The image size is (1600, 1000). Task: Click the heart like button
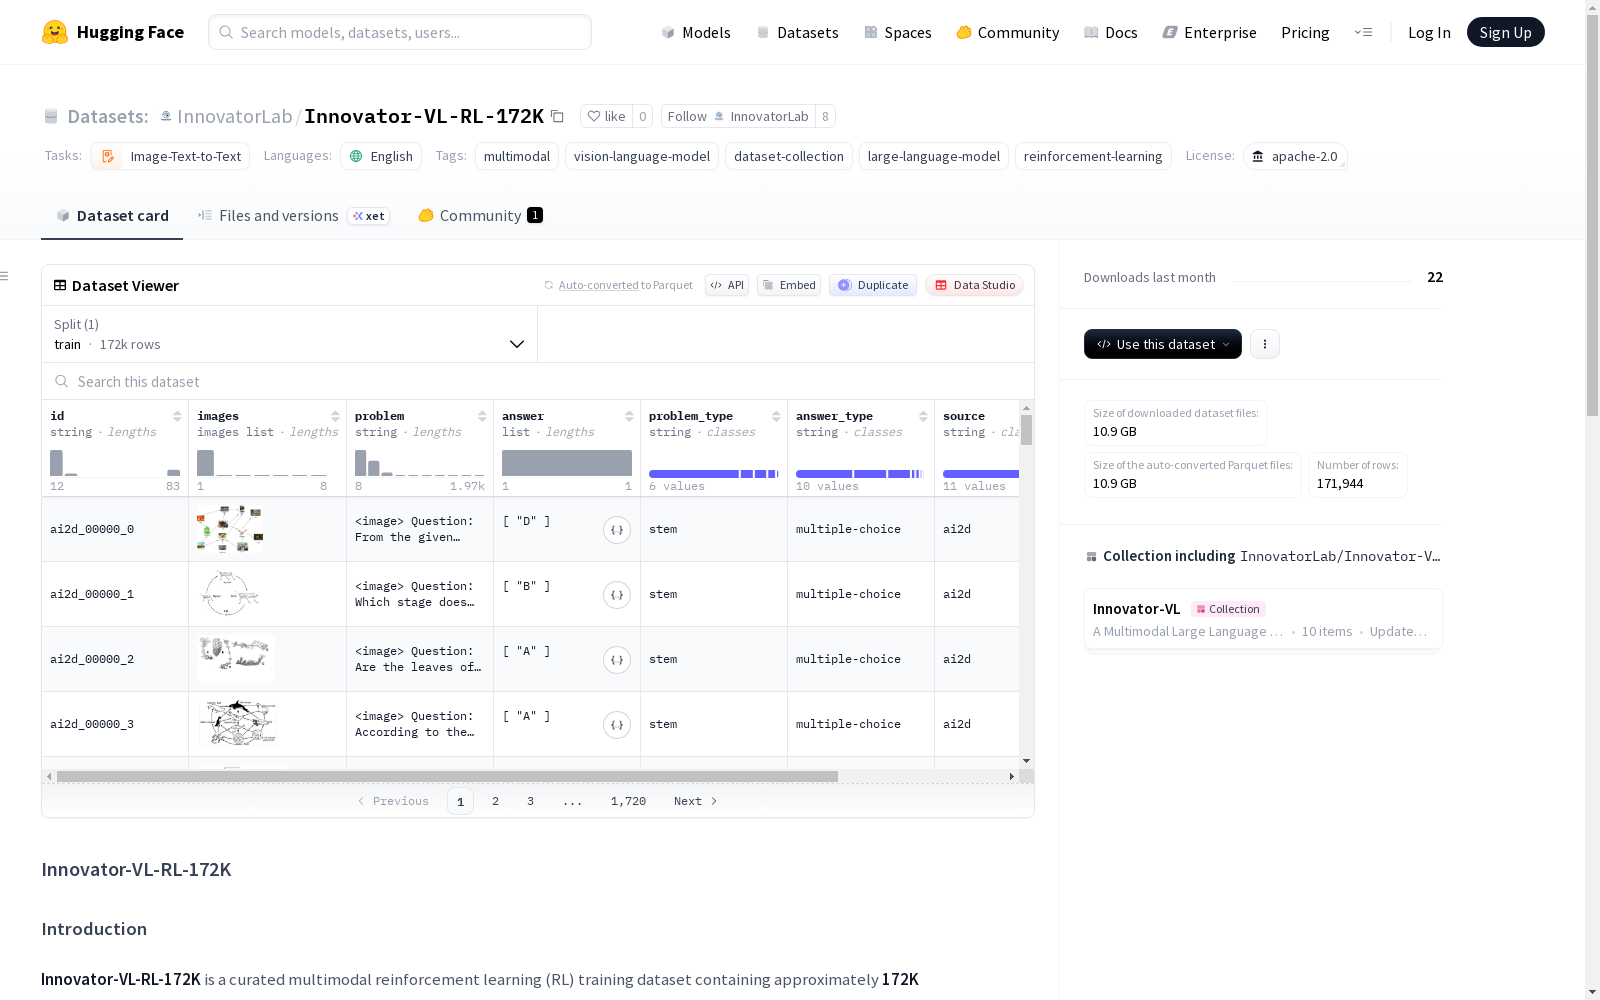click(x=606, y=116)
